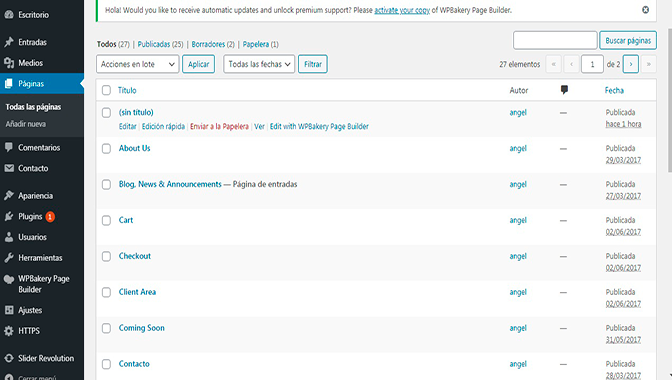The image size is (672, 380).
Task: Click the Buscar páginas button
Action: click(628, 40)
